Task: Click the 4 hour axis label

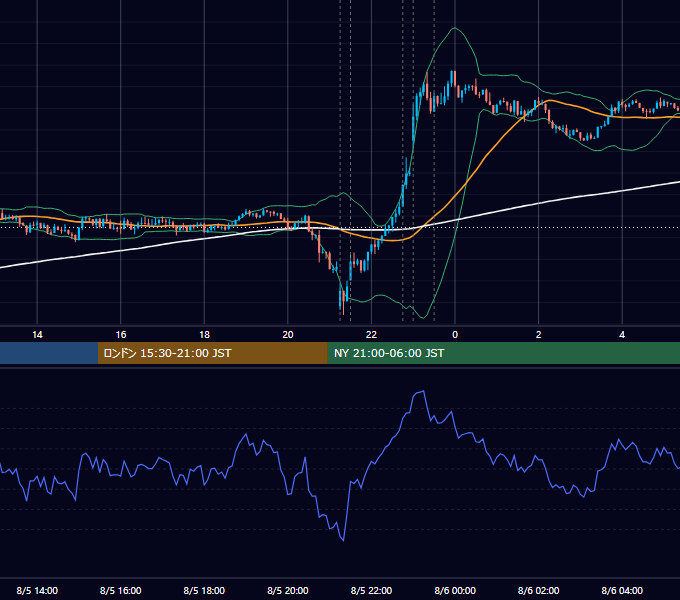Action: (622, 335)
